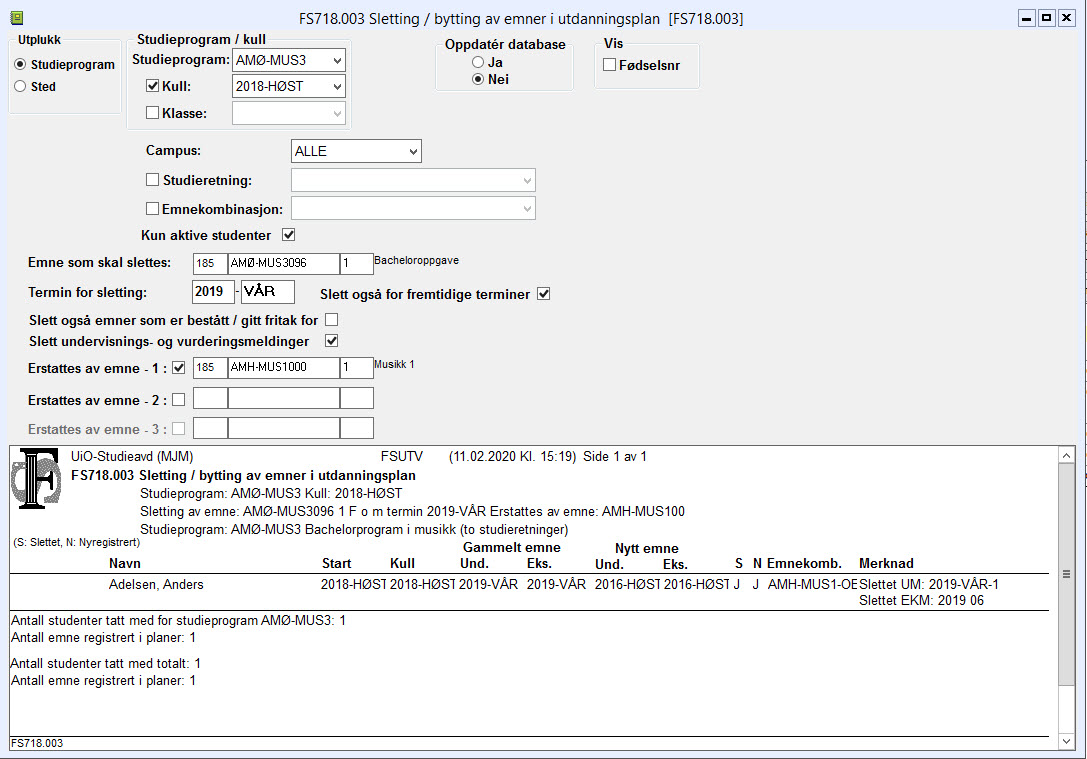Click the Bacheloroppgave course name label
The image size is (1087, 759).
pyautogui.click(x=417, y=261)
